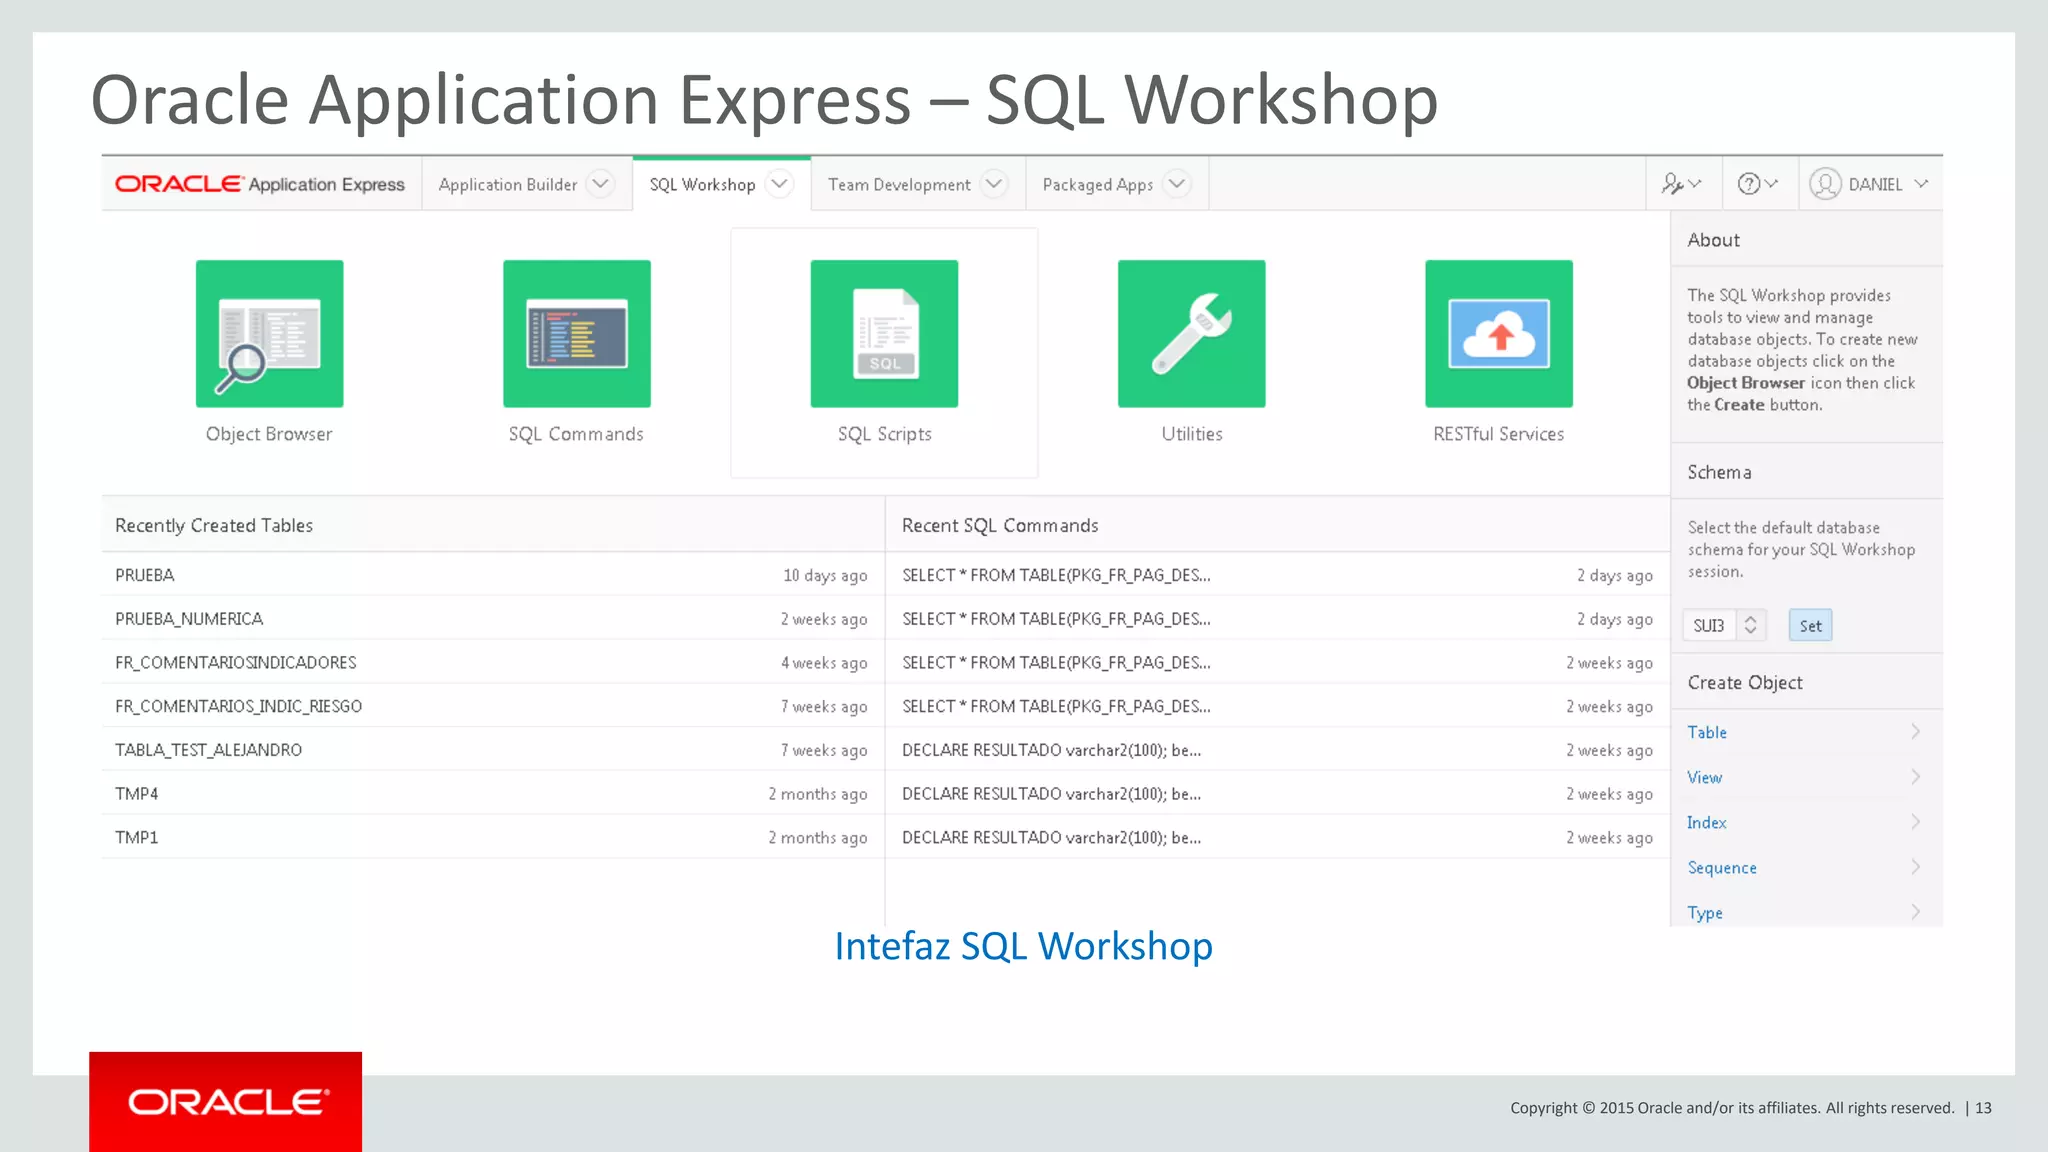This screenshot has height=1152, width=2048.
Task: Create a new View link
Action: [x=1704, y=777]
